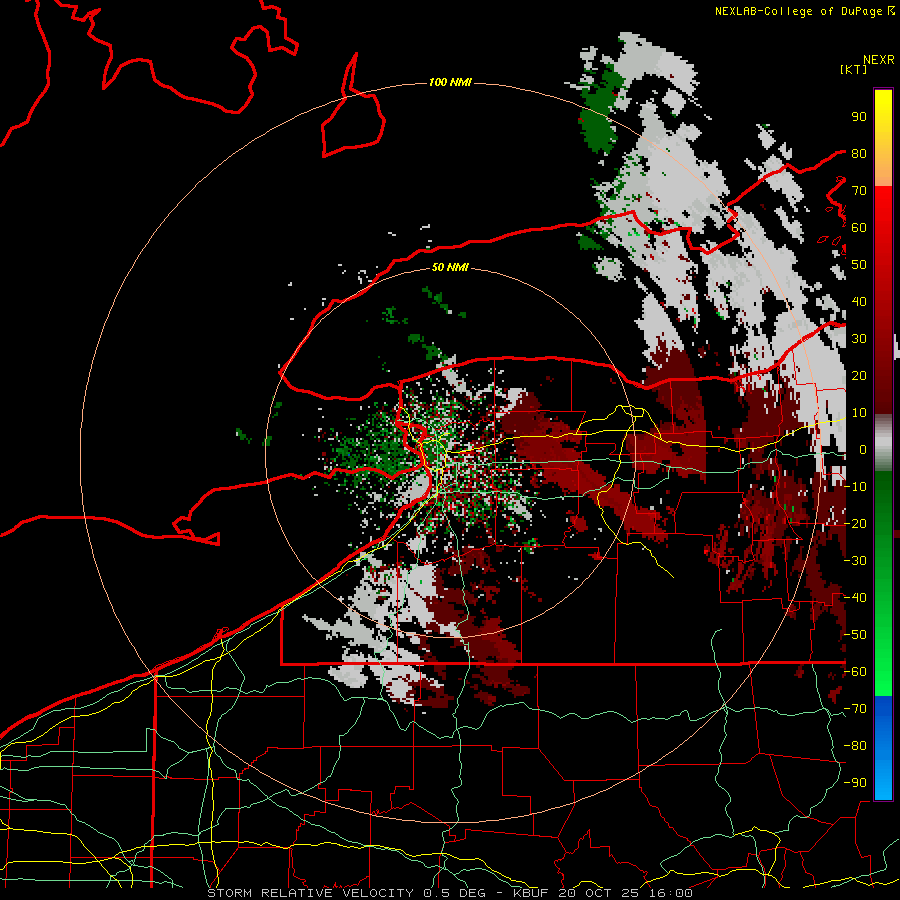Click the 70 value on the velocity scale
This screenshot has height=900, width=900.
[x=859, y=191]
